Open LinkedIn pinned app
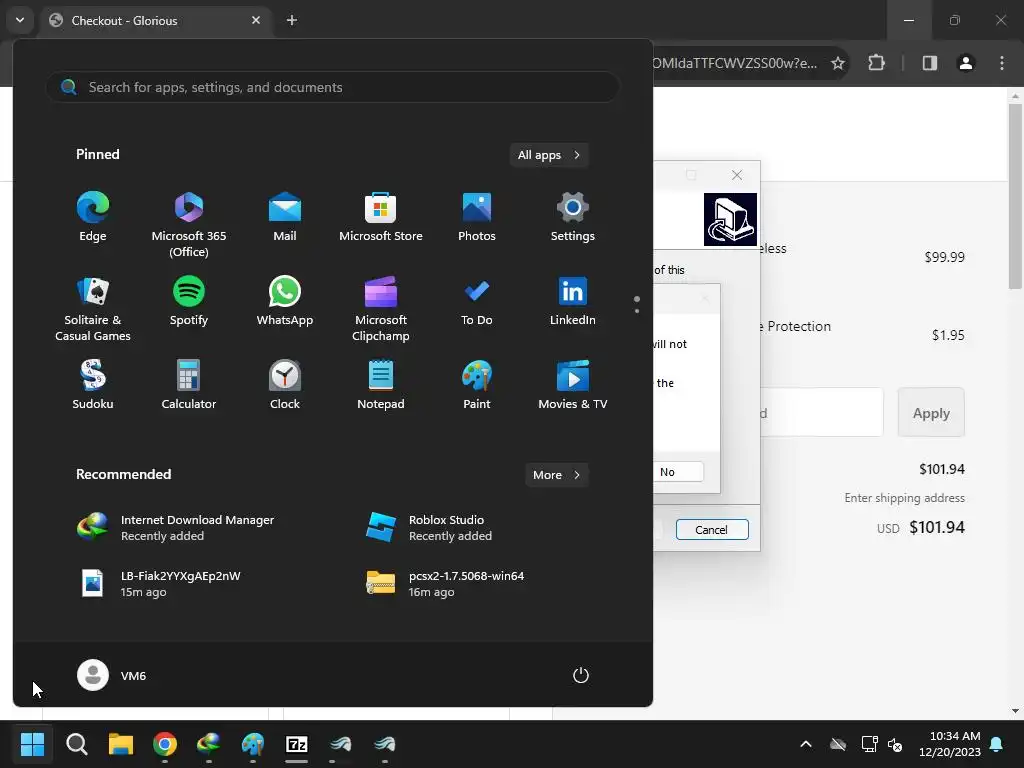The width and height of the screenshot is (1024, 768). pyautogui.click(x=573, y=301)
